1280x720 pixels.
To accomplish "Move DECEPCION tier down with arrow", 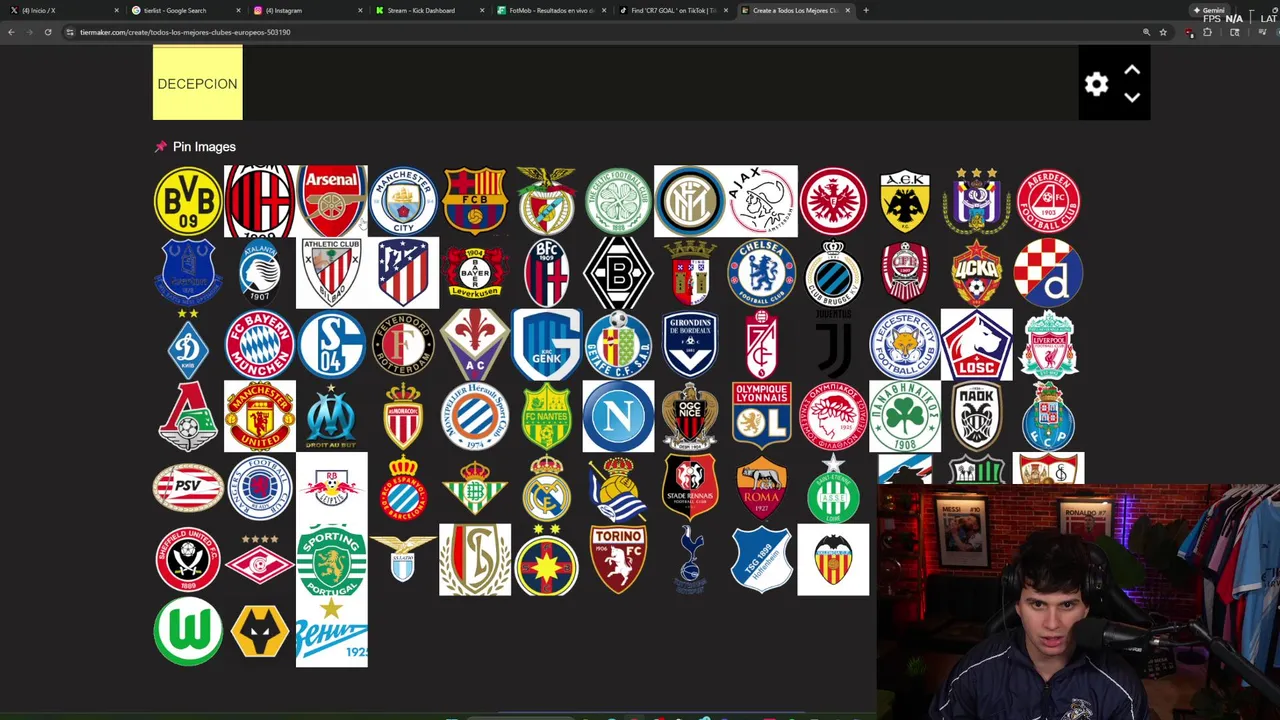I will pyautogui.click(x=1132, y=97).
